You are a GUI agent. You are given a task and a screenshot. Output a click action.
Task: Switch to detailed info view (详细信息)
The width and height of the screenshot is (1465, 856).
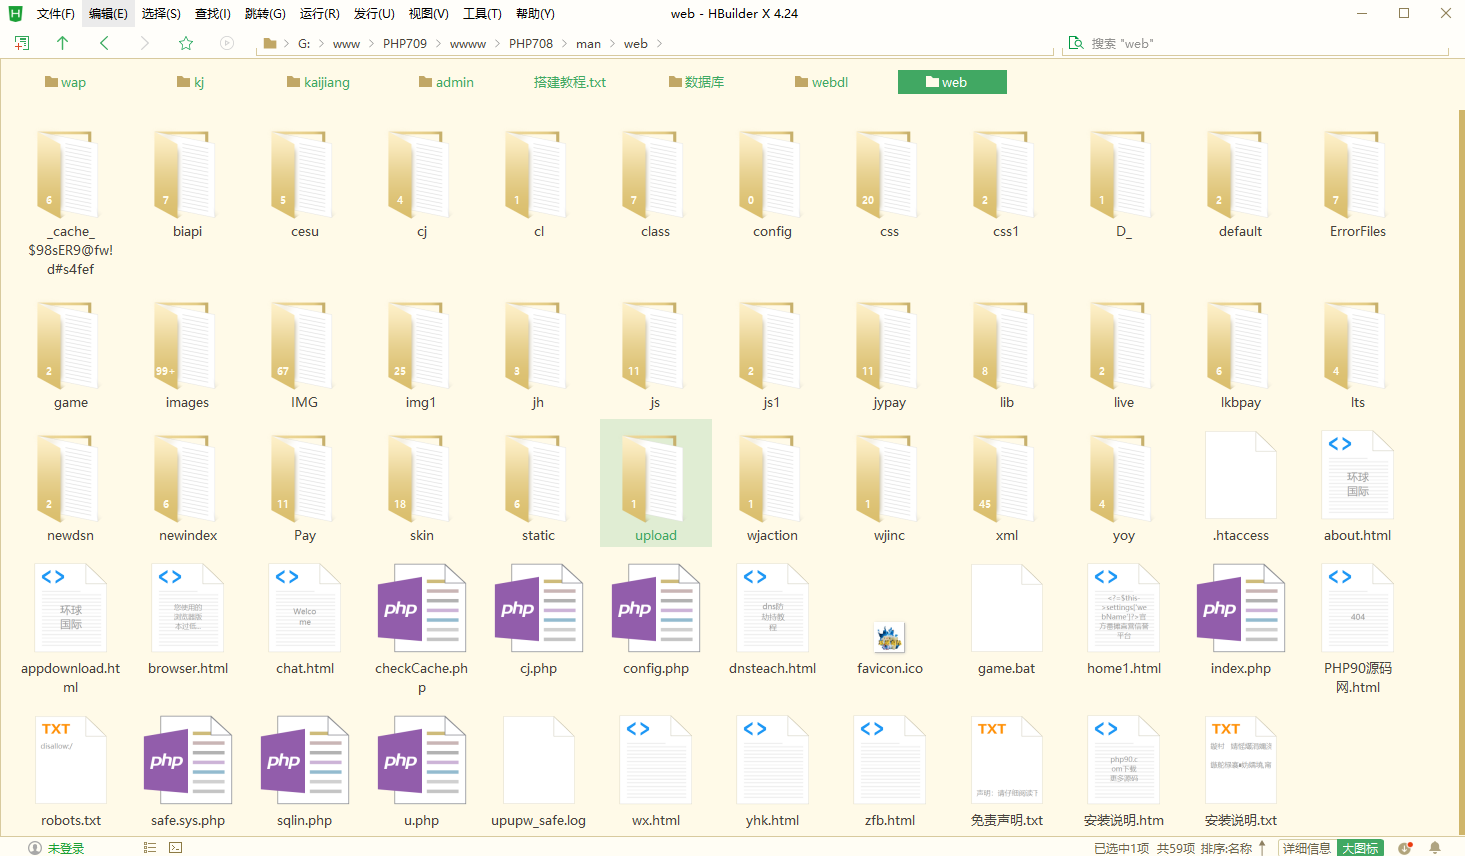point(1306,848)
